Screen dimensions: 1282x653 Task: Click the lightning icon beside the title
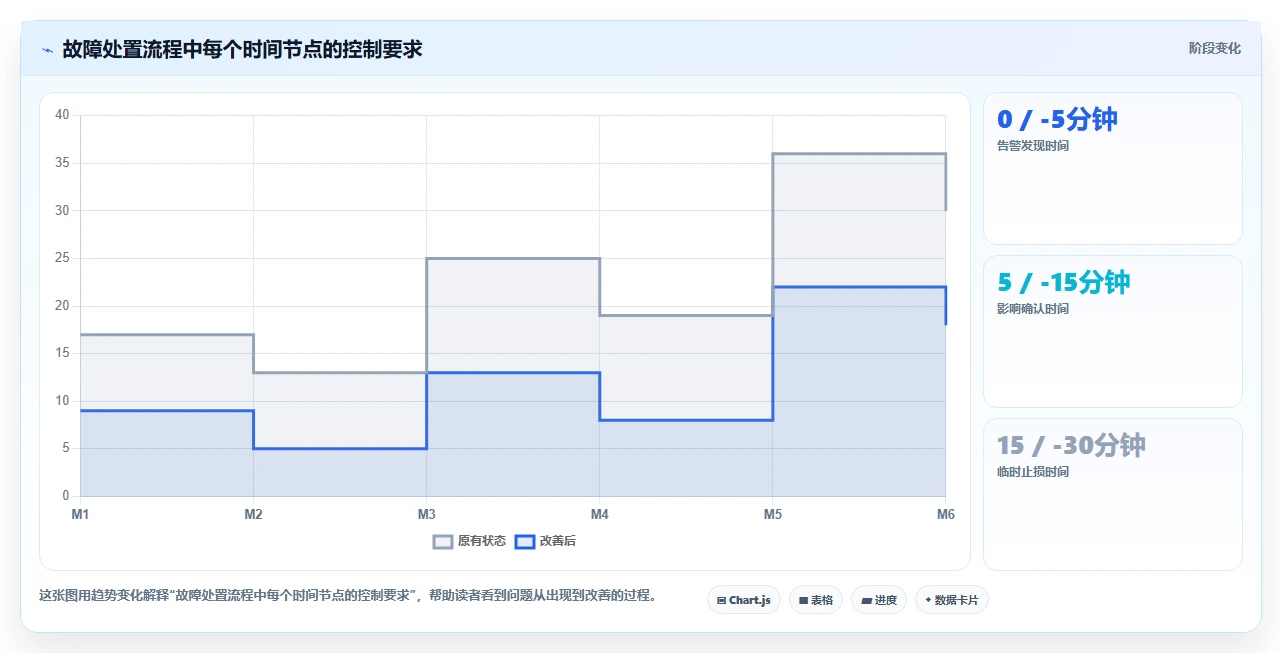tap(48, 50)
